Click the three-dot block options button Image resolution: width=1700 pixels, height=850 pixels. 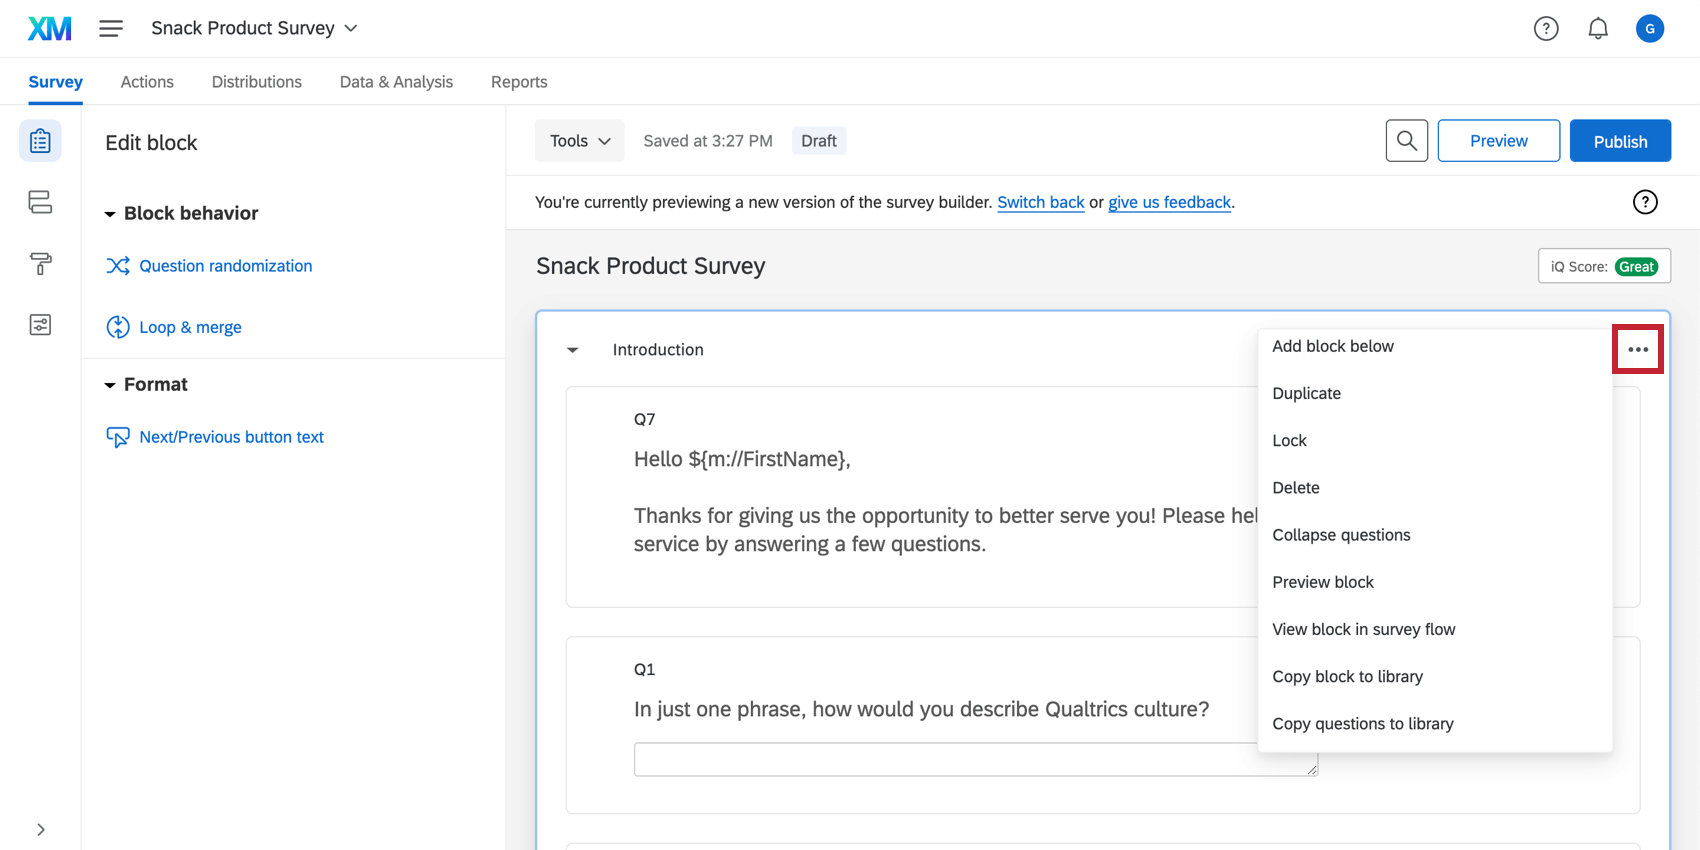click(1637, 349)
